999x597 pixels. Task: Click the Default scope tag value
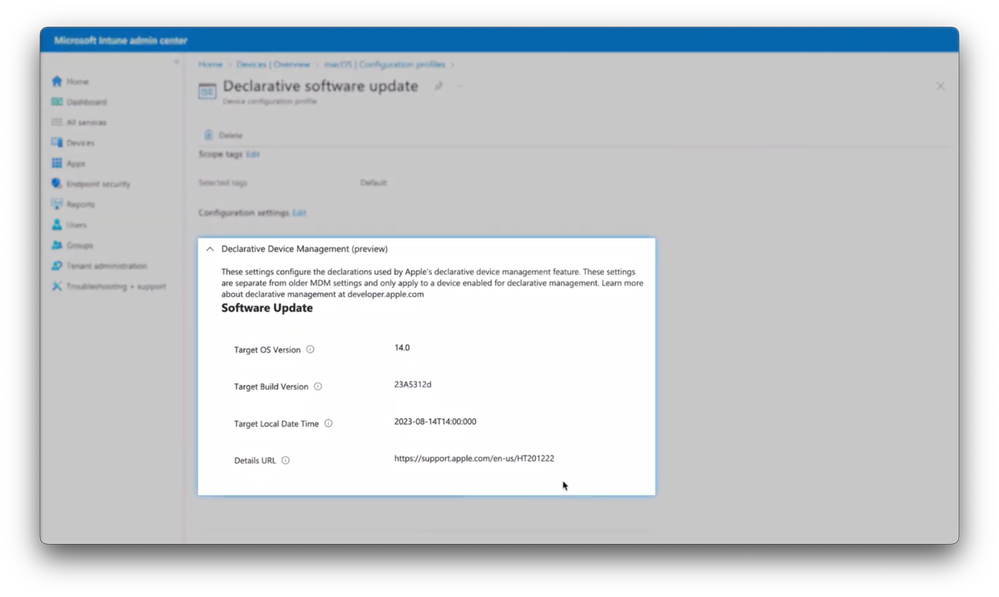click(x=373, y=183)
